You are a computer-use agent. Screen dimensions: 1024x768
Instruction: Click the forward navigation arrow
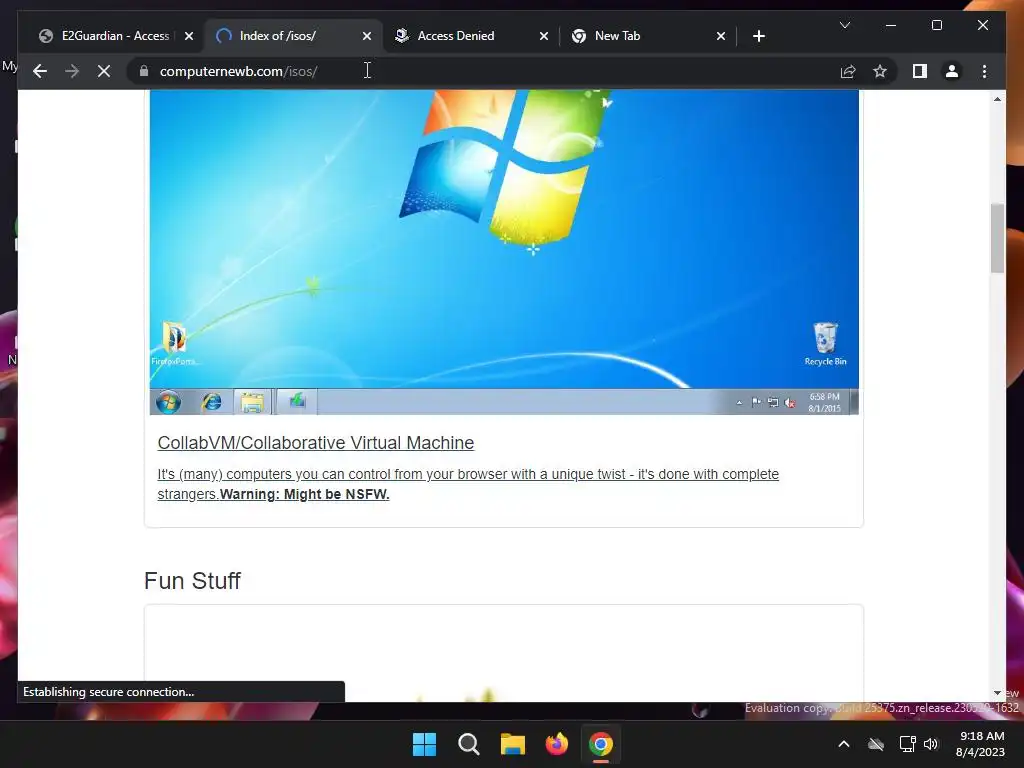click(x=72, y=71)
